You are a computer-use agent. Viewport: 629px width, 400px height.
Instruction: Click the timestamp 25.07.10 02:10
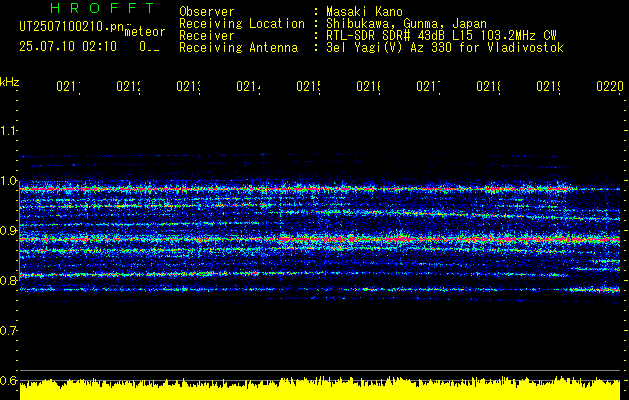click(68, 47)
